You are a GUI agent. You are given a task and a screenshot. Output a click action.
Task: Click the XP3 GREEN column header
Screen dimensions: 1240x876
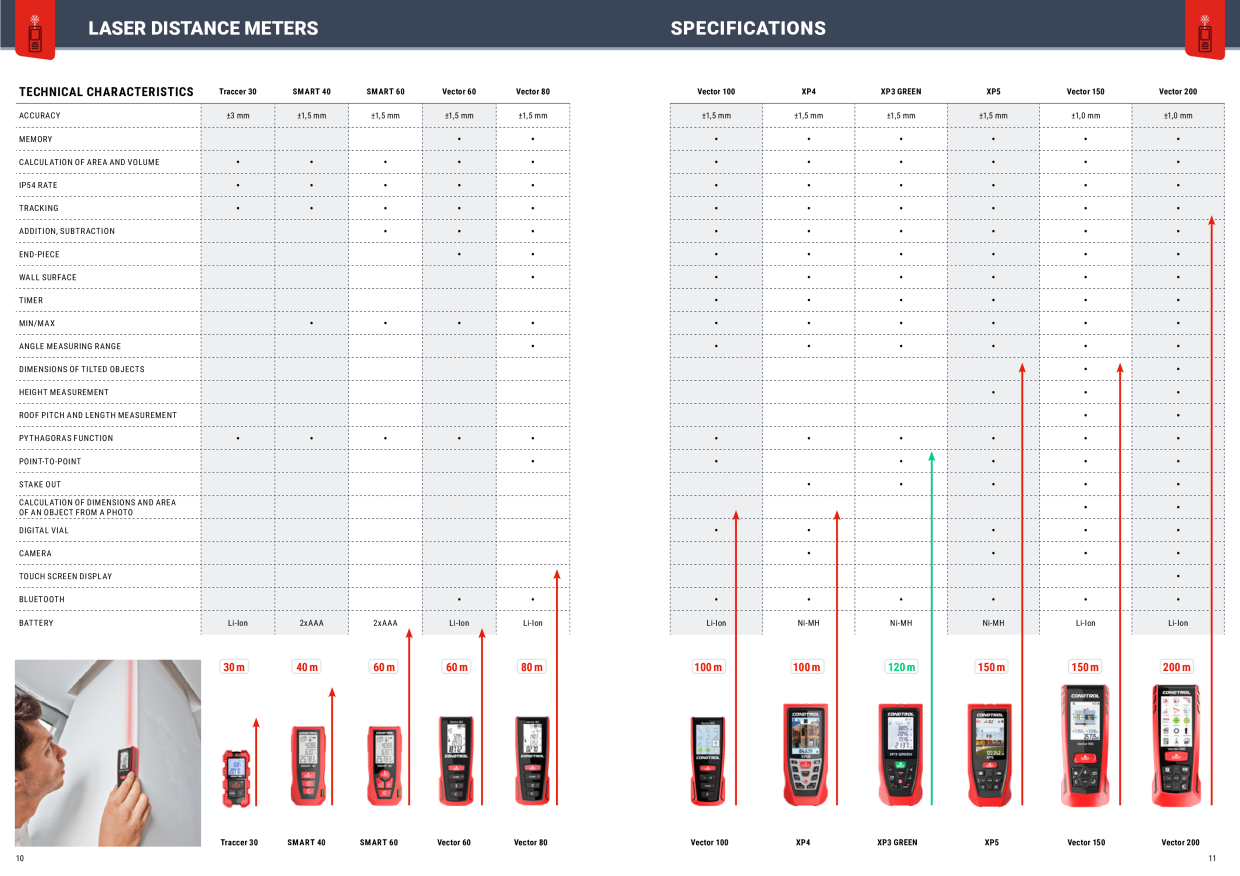point(901,92)
